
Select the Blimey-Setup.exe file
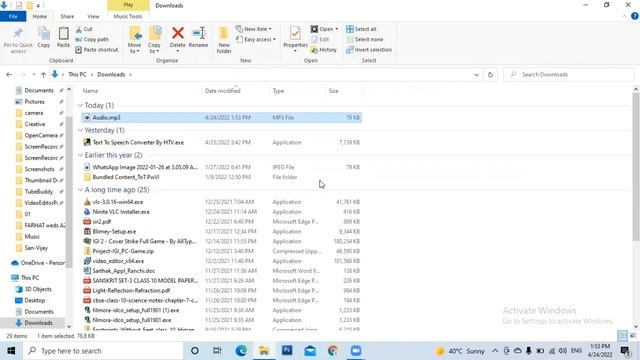(222, 231)
